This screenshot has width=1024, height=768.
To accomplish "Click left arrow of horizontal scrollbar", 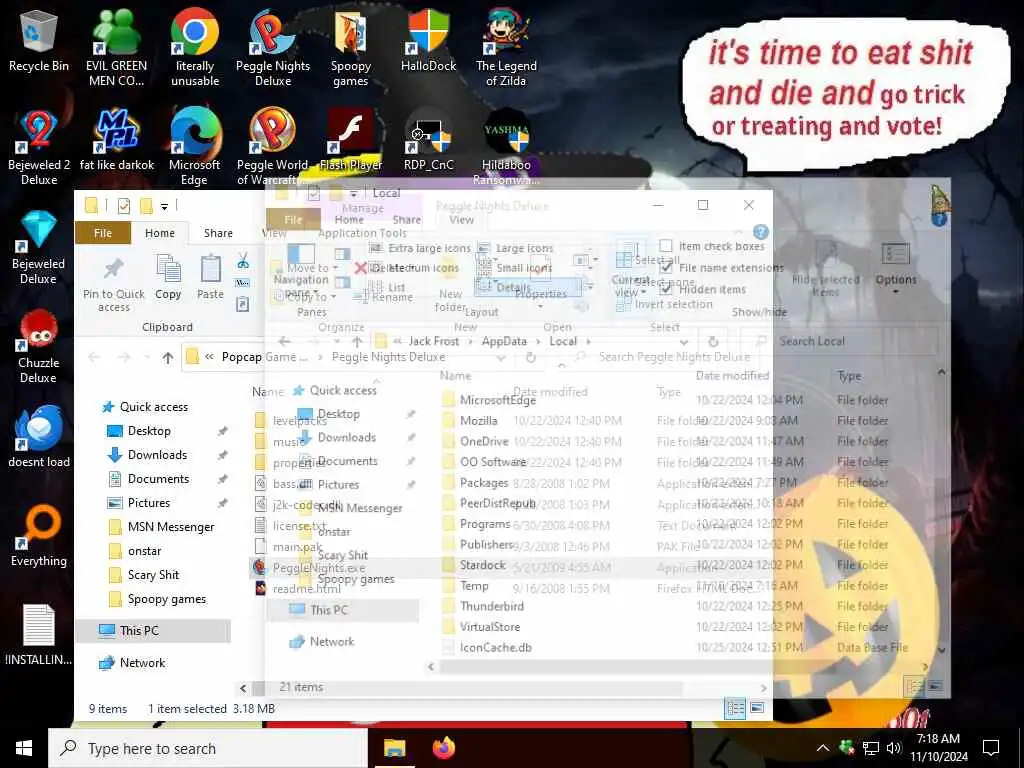I will 243,688.
